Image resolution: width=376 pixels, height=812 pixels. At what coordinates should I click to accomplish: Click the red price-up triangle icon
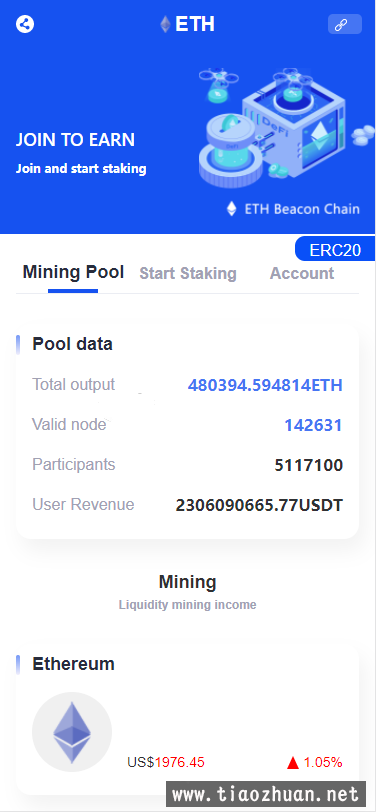293,762
